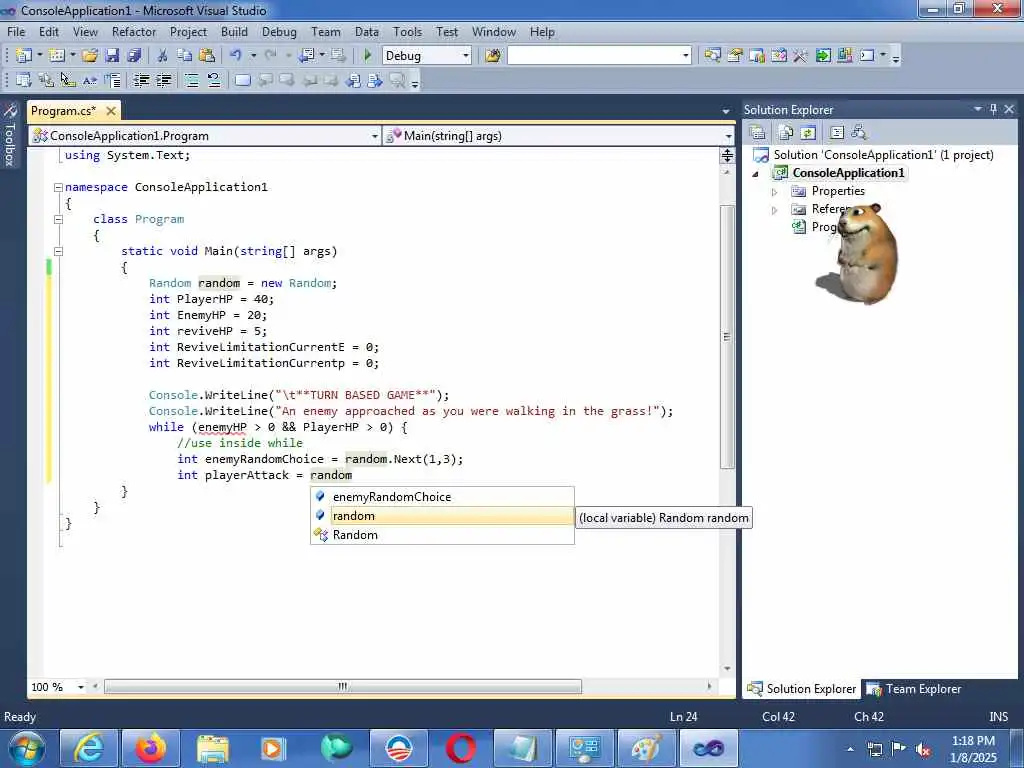Open the Tools menu
This screenshot has height=768, width=1024.
(x=408, y=31)
